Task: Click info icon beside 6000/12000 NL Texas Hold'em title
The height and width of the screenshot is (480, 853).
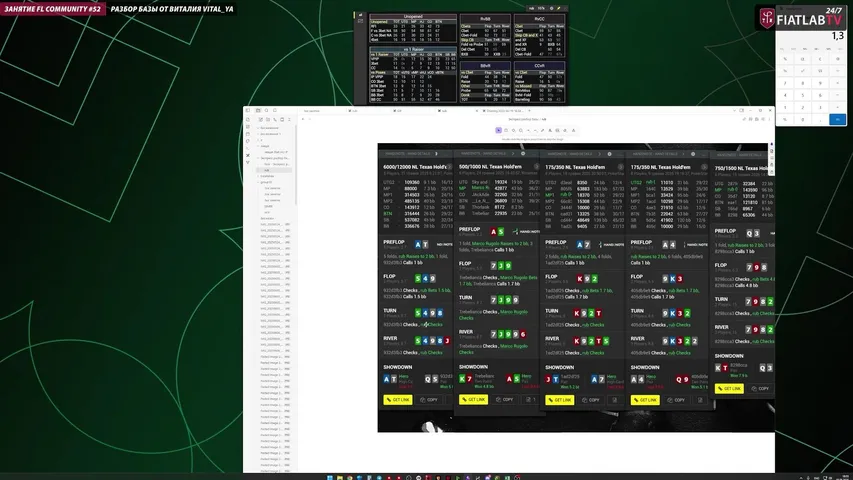Action: [449, 167]
